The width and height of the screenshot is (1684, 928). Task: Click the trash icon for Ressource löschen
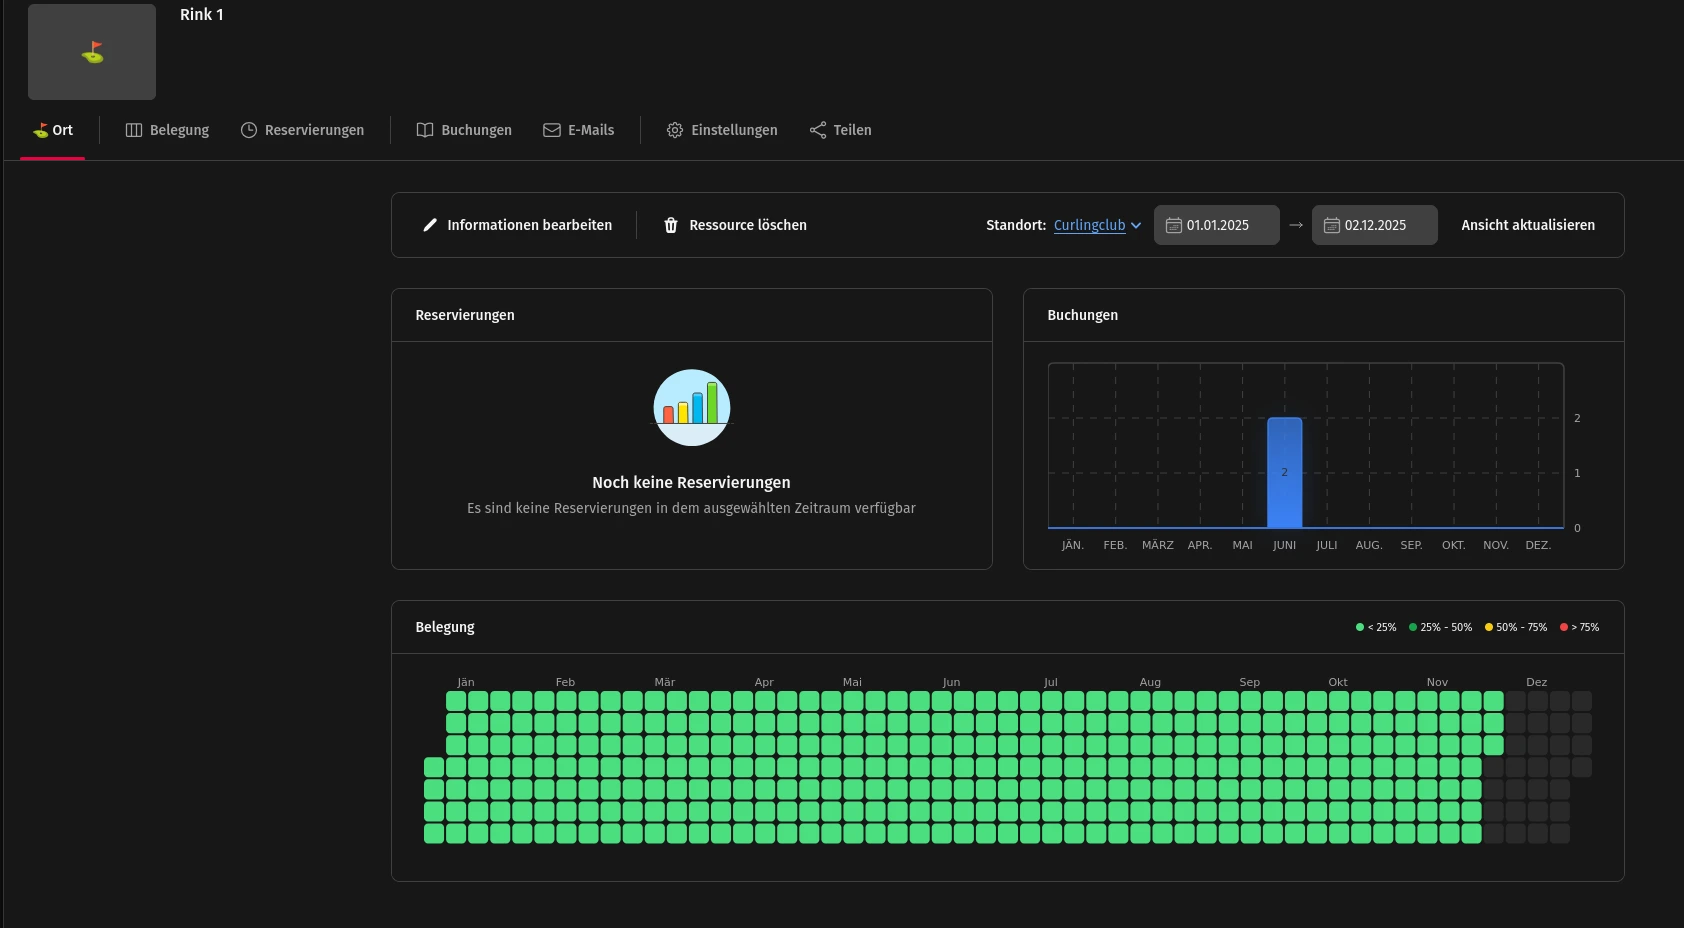click(x=671, y=225)
